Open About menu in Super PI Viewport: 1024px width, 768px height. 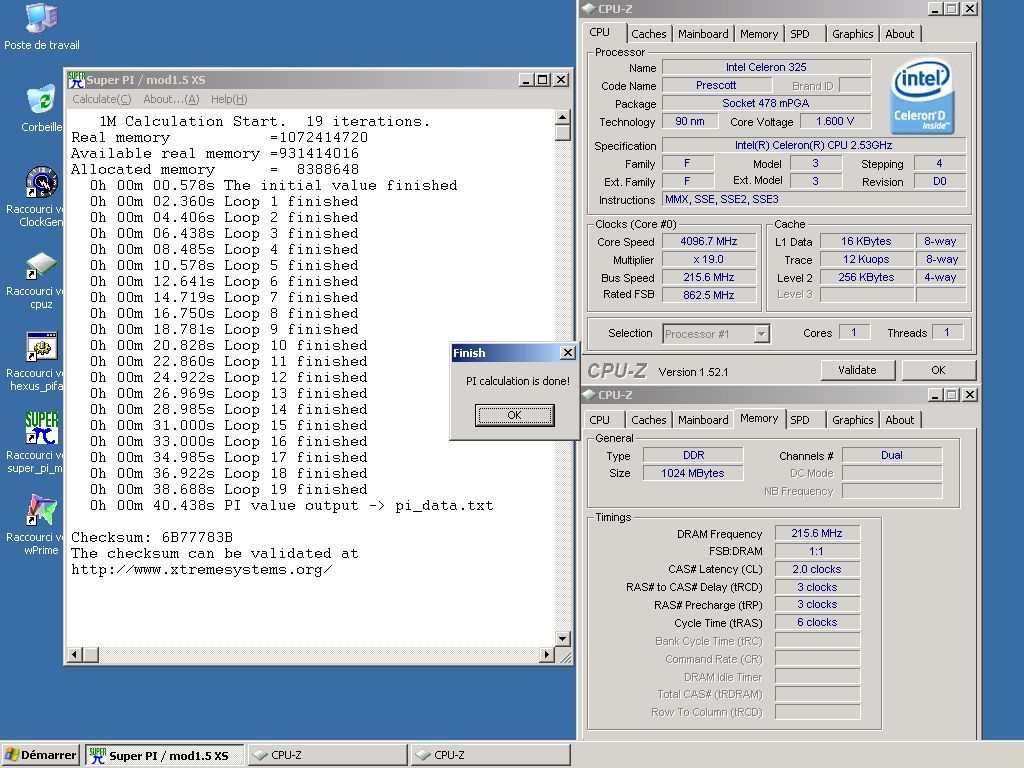tap(171, 99)
